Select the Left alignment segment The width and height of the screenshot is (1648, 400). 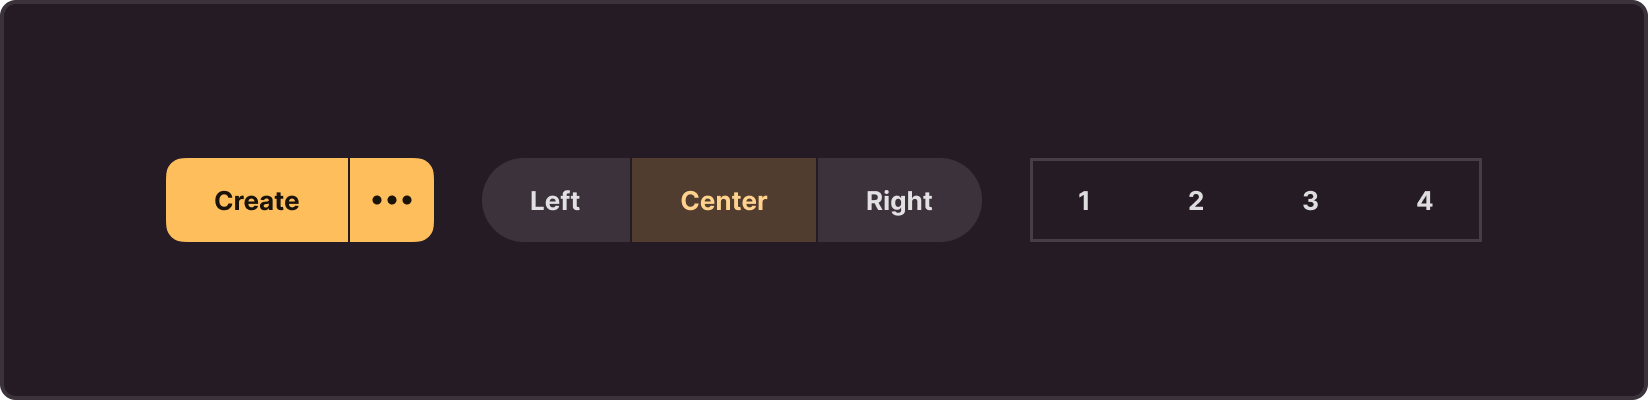point(556,200)
